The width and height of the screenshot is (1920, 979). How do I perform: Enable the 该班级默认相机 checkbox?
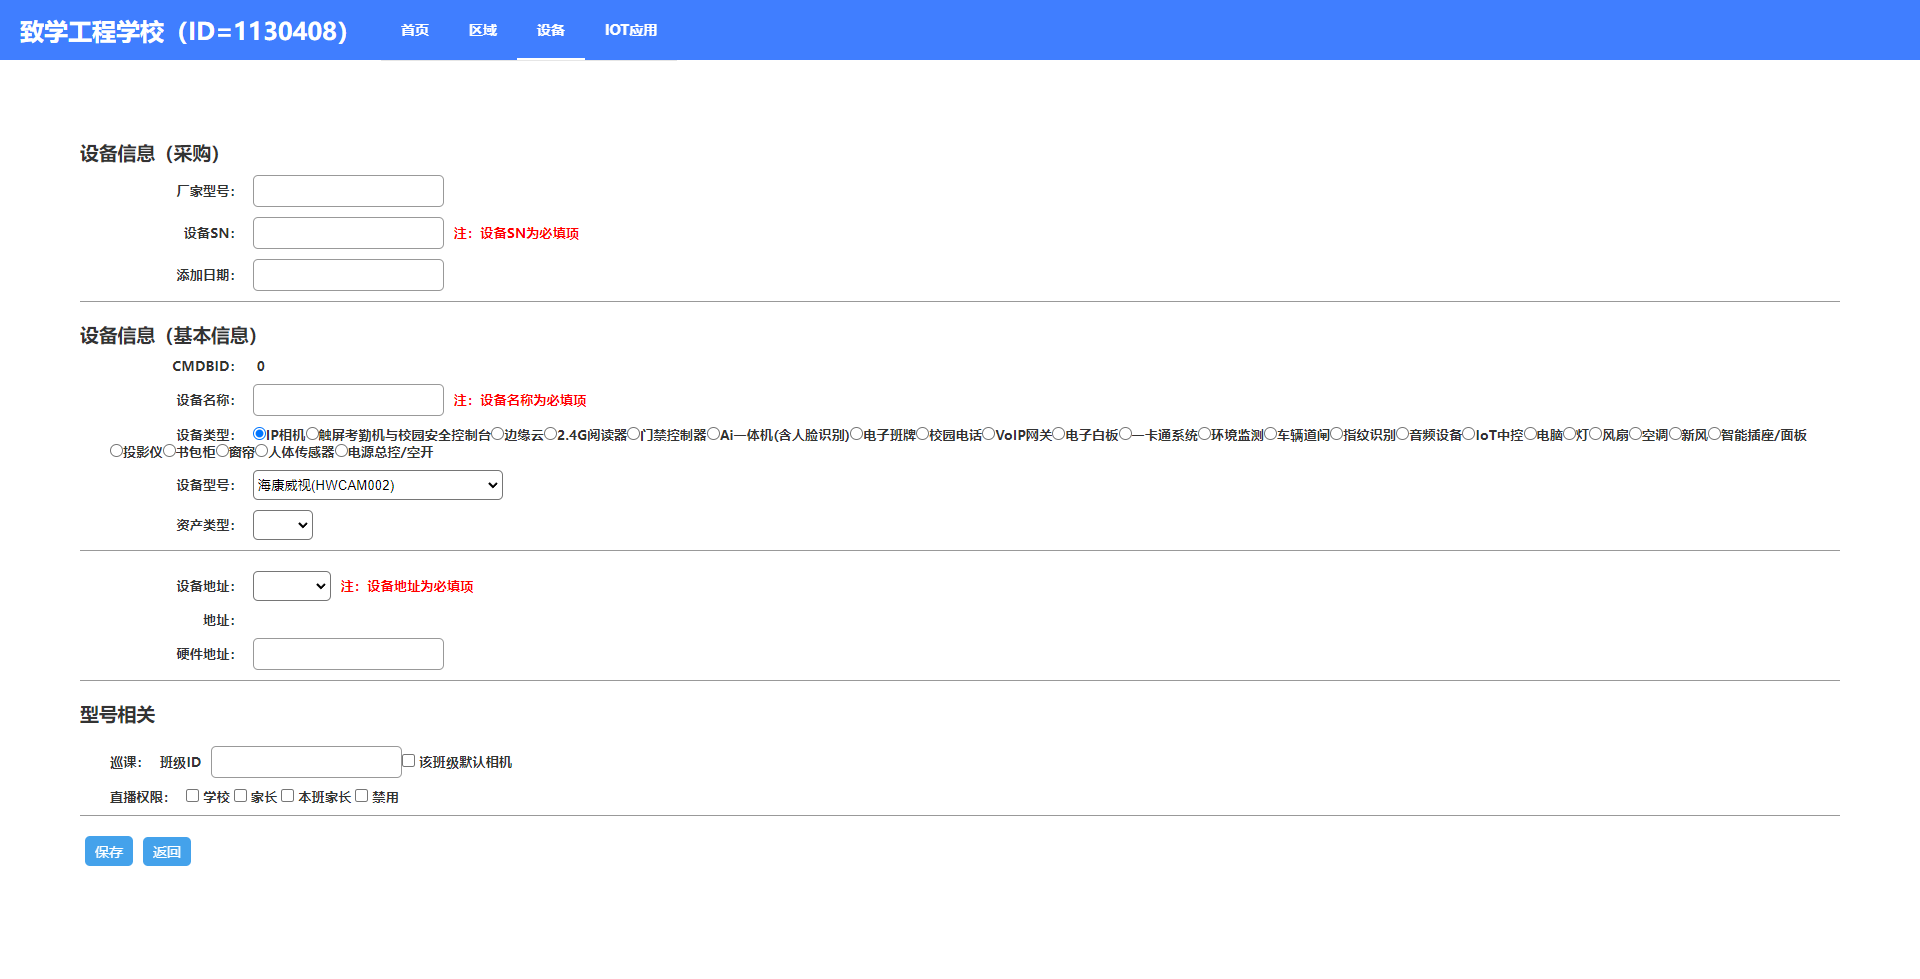(409, 761)
